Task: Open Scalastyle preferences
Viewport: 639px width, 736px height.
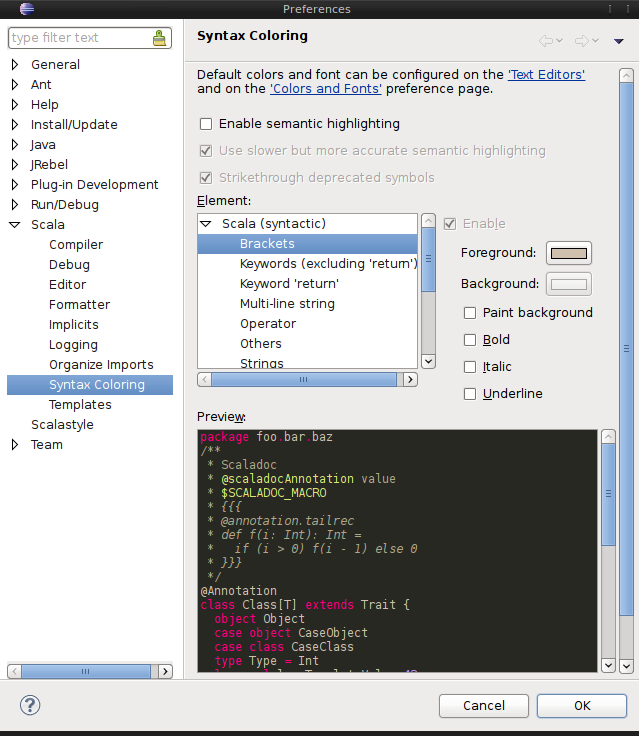Action: pyautogui.click(x=62, y=425)
